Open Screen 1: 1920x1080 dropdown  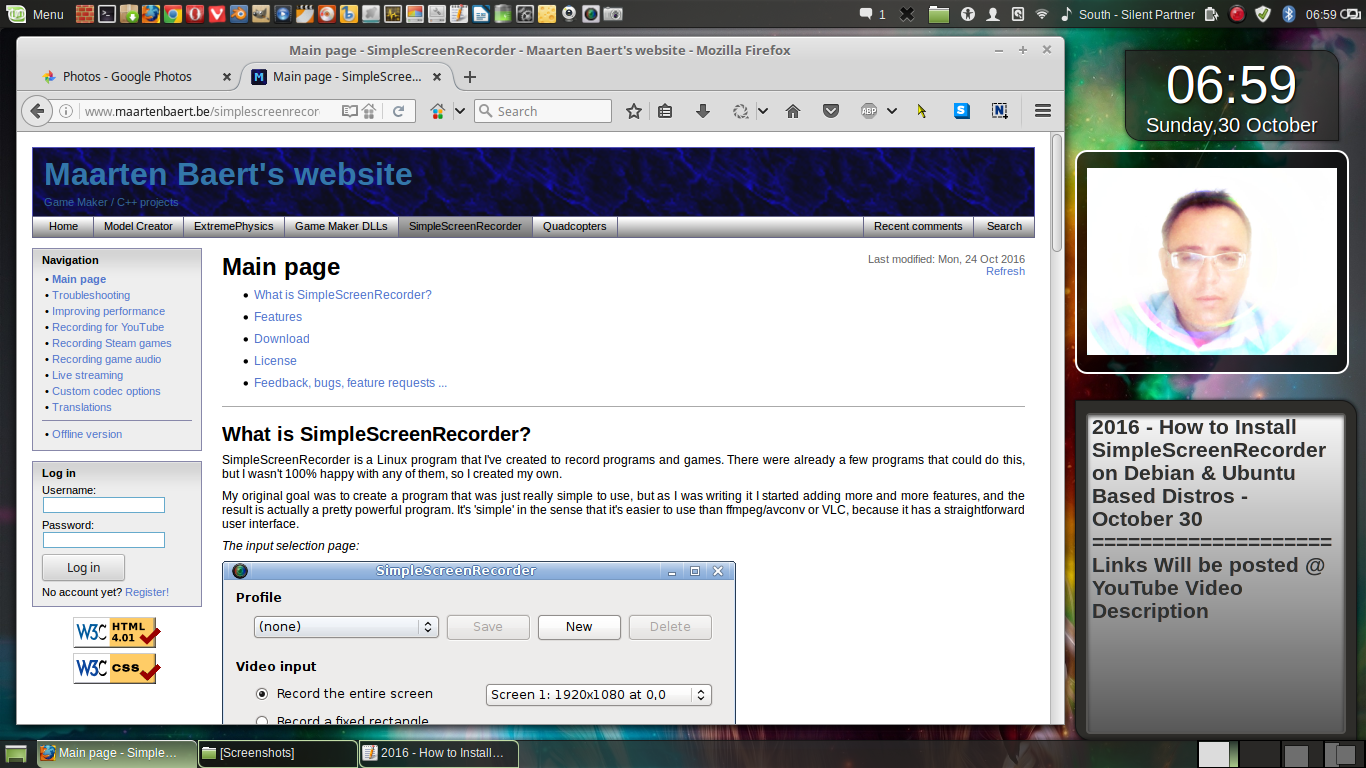[x=599, y=695]
